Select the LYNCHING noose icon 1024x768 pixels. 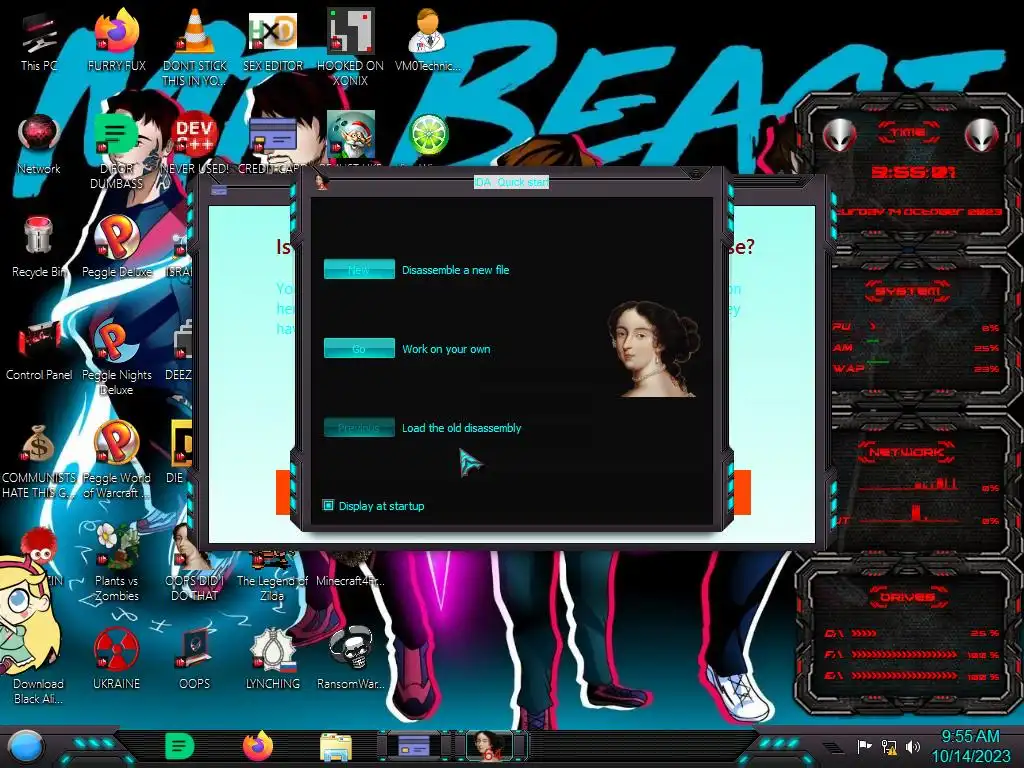point(273,660)
